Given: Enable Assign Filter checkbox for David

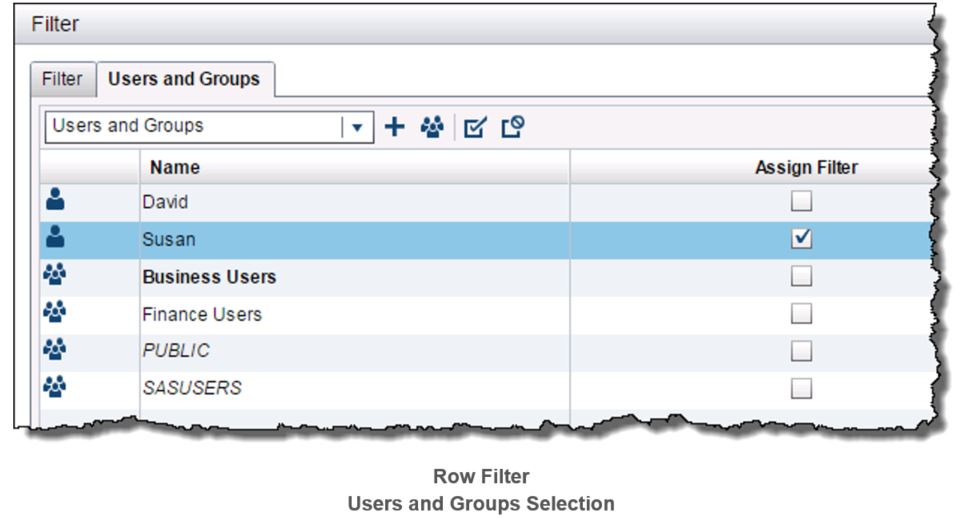Looking at the screenshot, I should pyautogui.click(x=801, y=202).
